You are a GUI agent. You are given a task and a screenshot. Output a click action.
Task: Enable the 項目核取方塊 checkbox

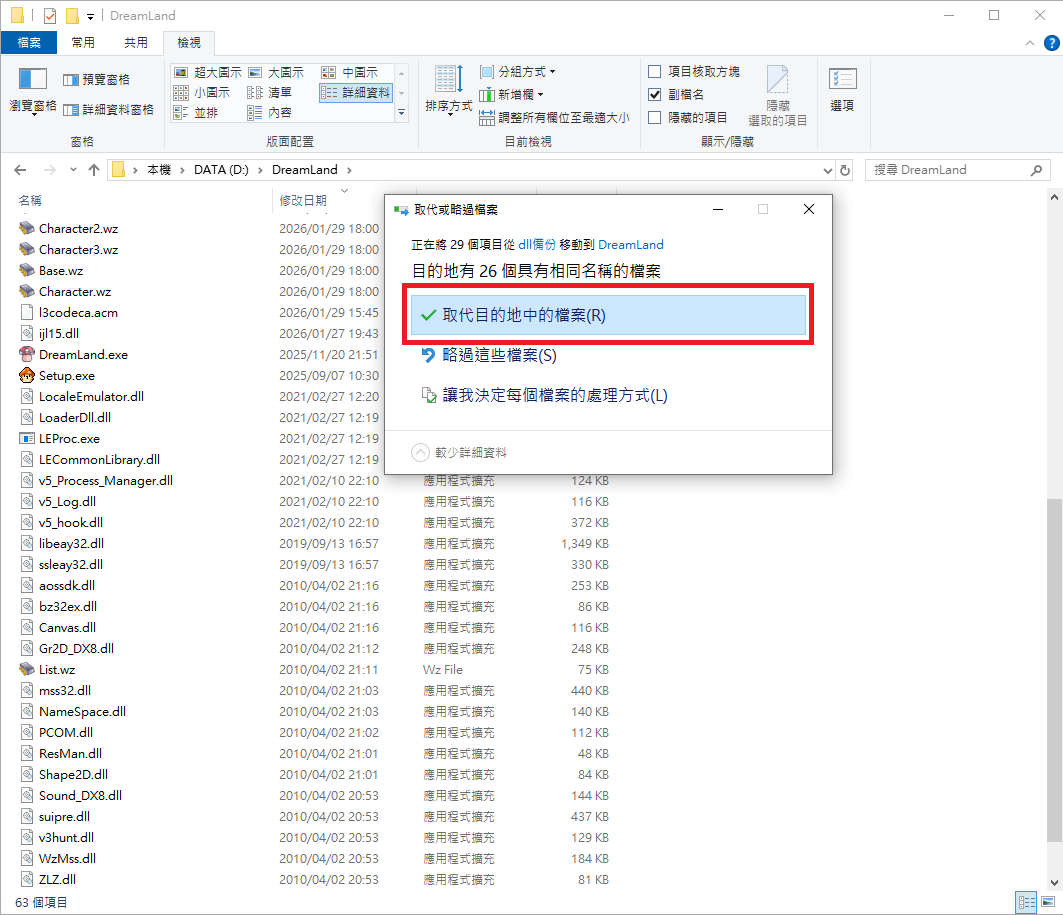click(655, 72)
